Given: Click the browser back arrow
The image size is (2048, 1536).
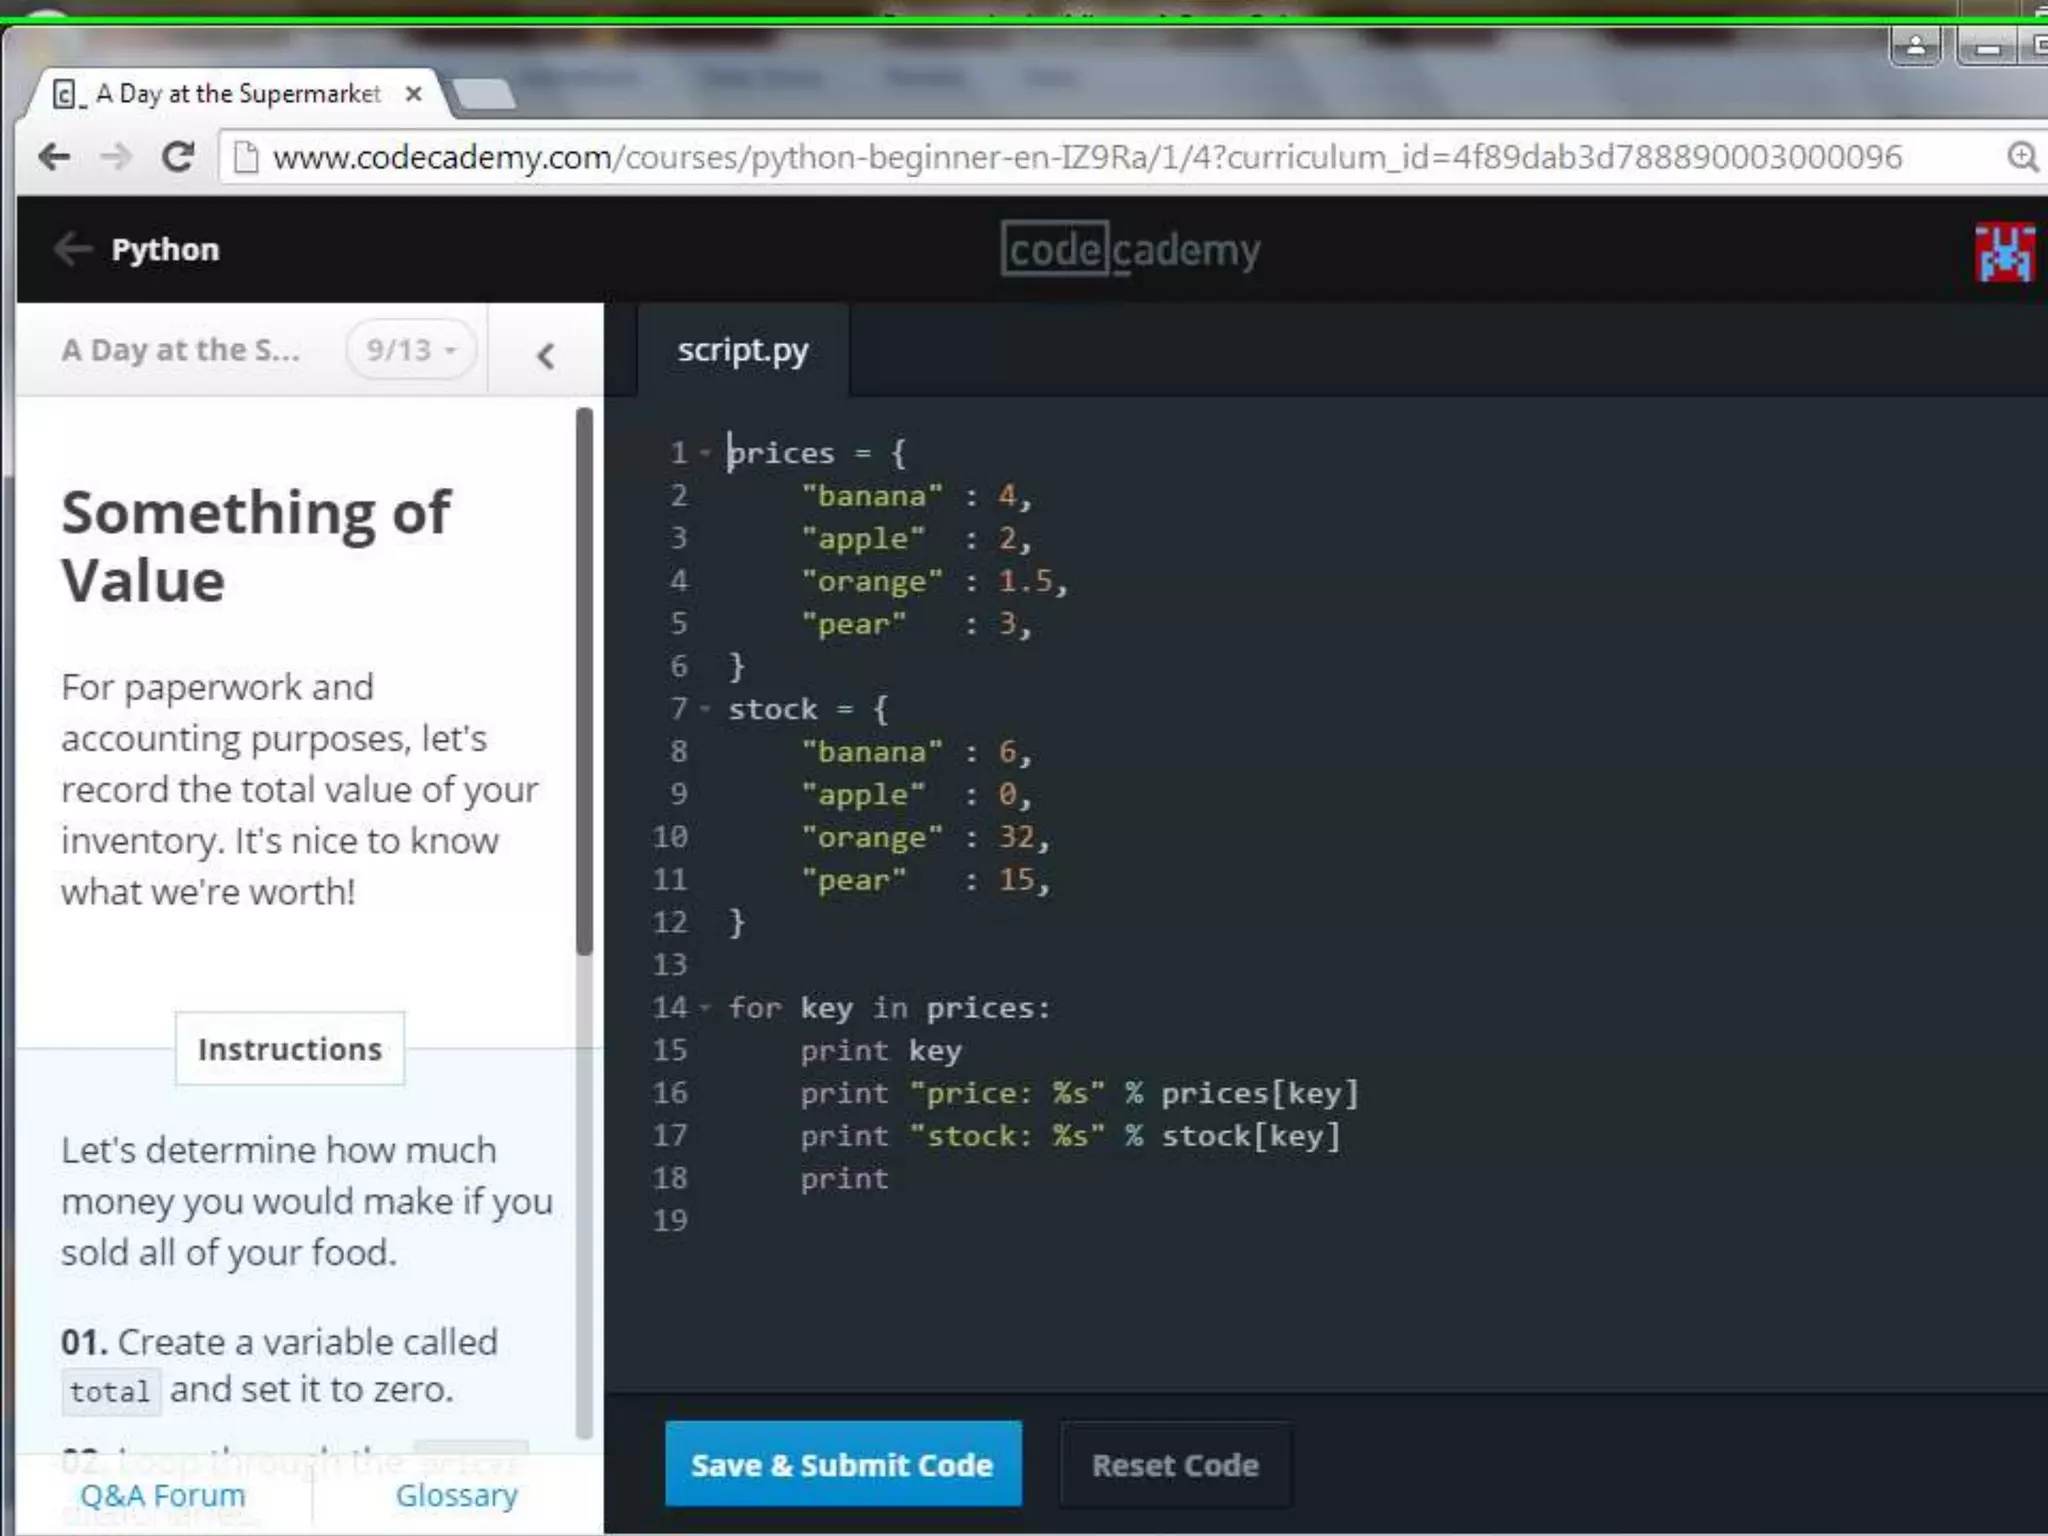Looking at the screenshot, I should [54, 157].
